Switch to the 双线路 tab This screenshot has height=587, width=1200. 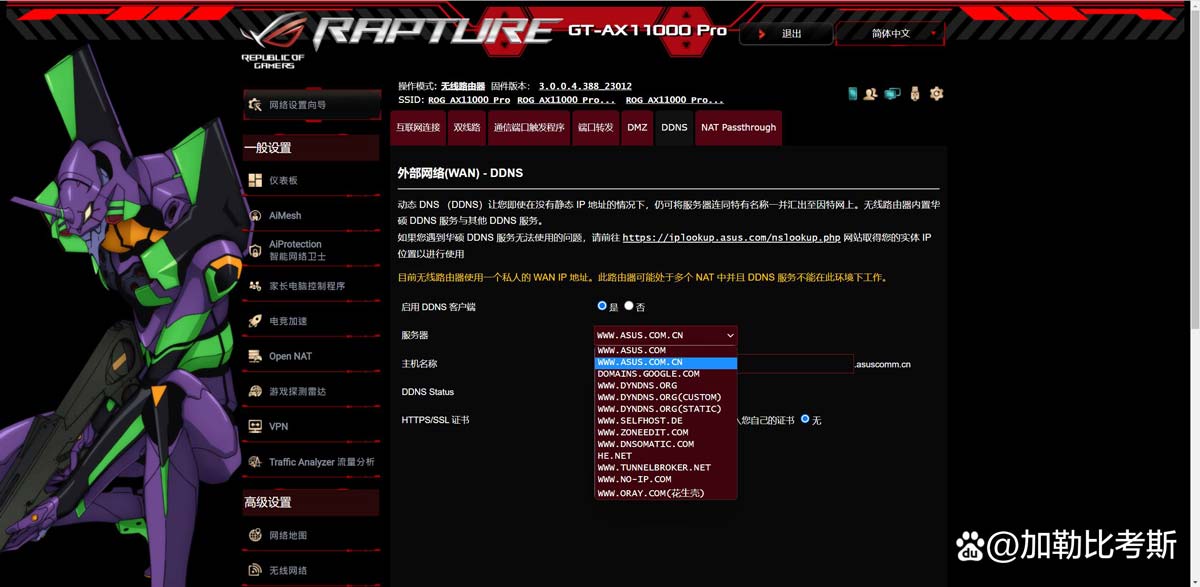(467, 128)
